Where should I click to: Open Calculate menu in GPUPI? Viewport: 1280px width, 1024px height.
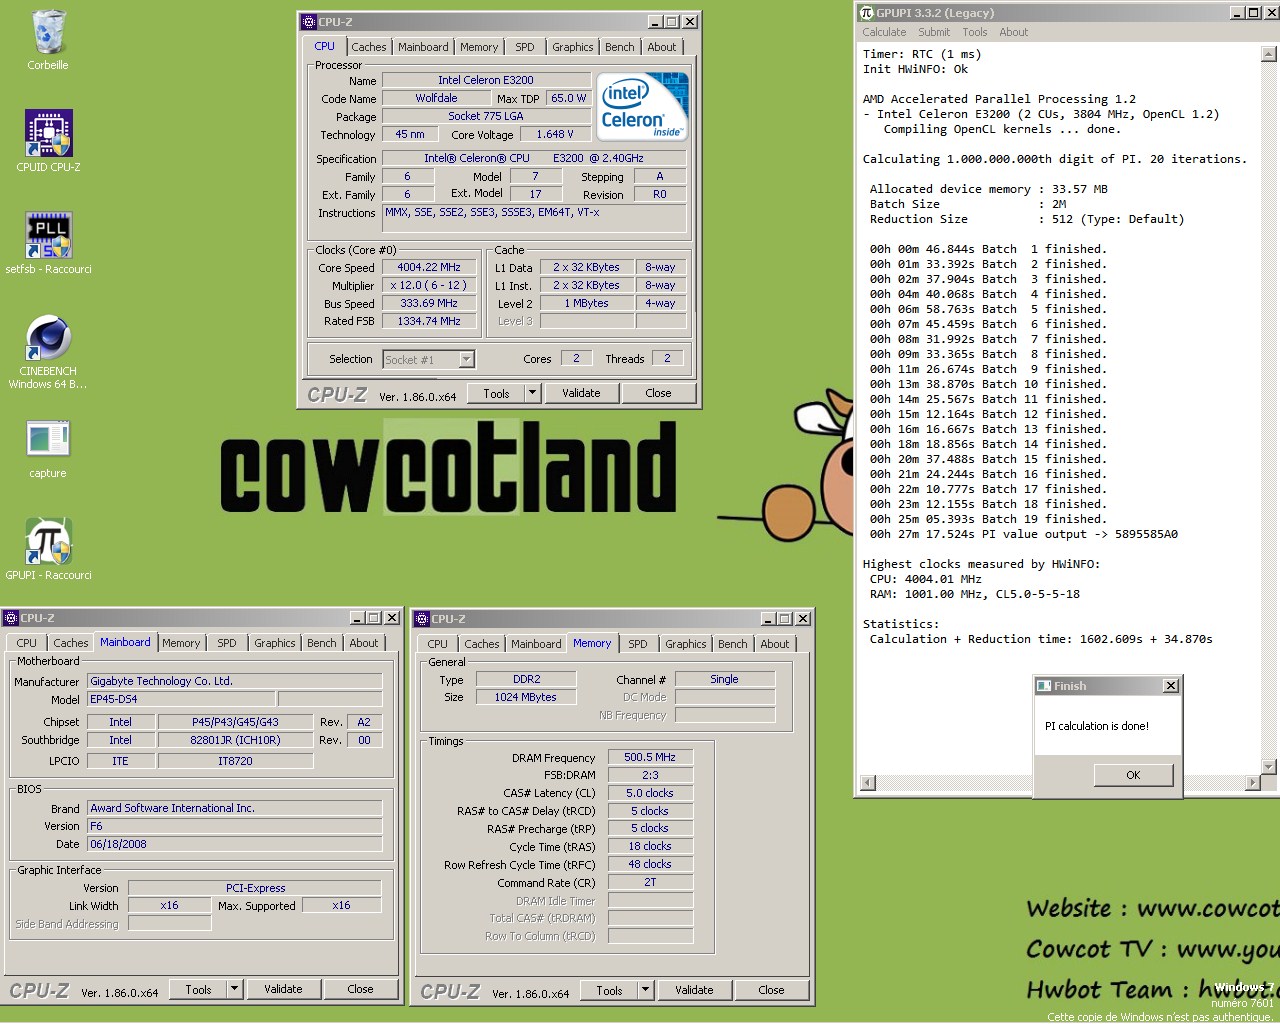coord(884,32)
